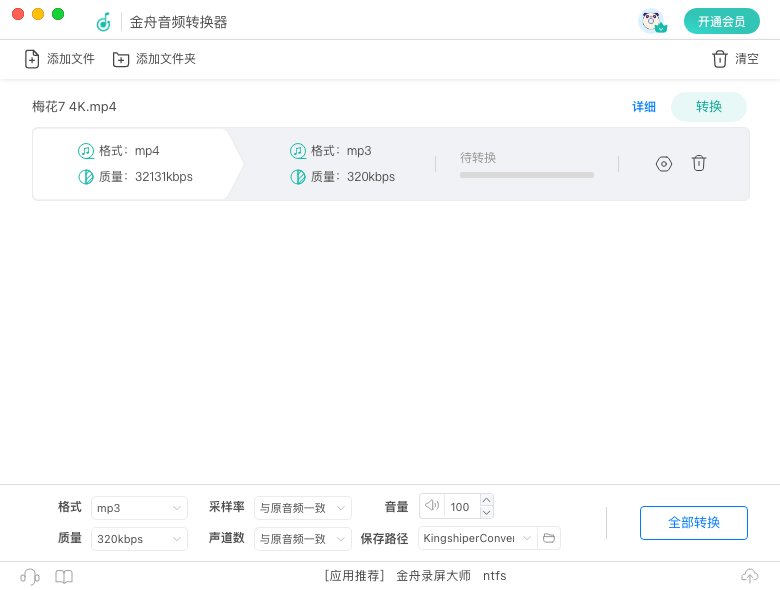Click the Add File document icon
Viewport: 780px width, 590px height.
(32, 59)
